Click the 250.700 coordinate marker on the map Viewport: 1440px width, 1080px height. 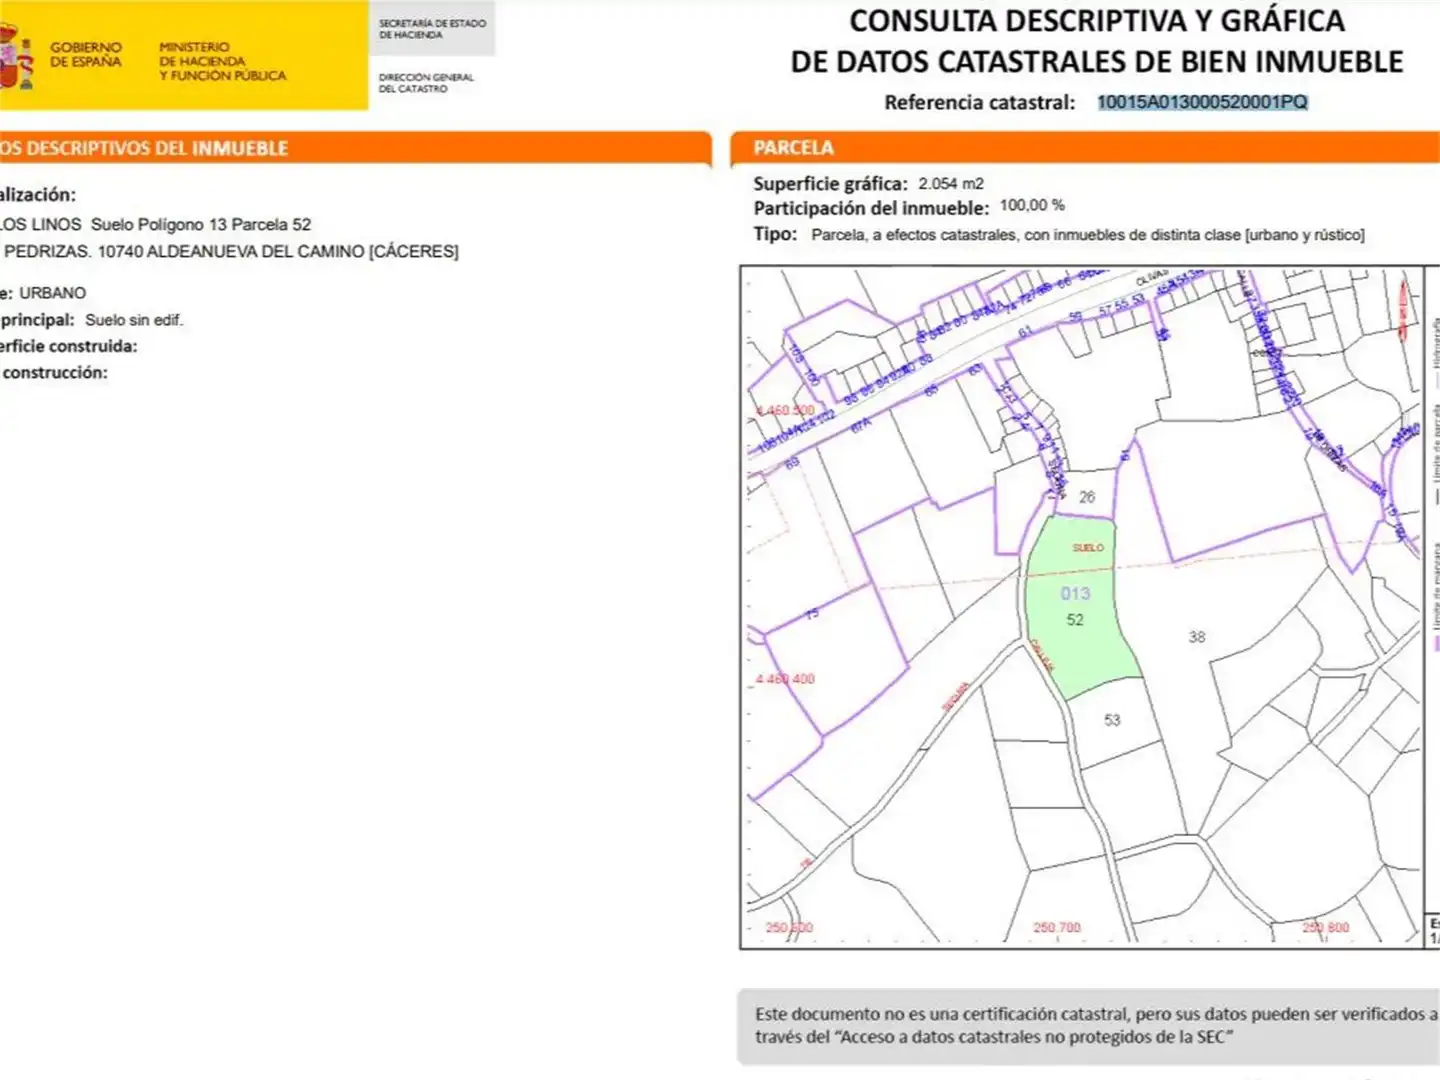(1057, 928)
